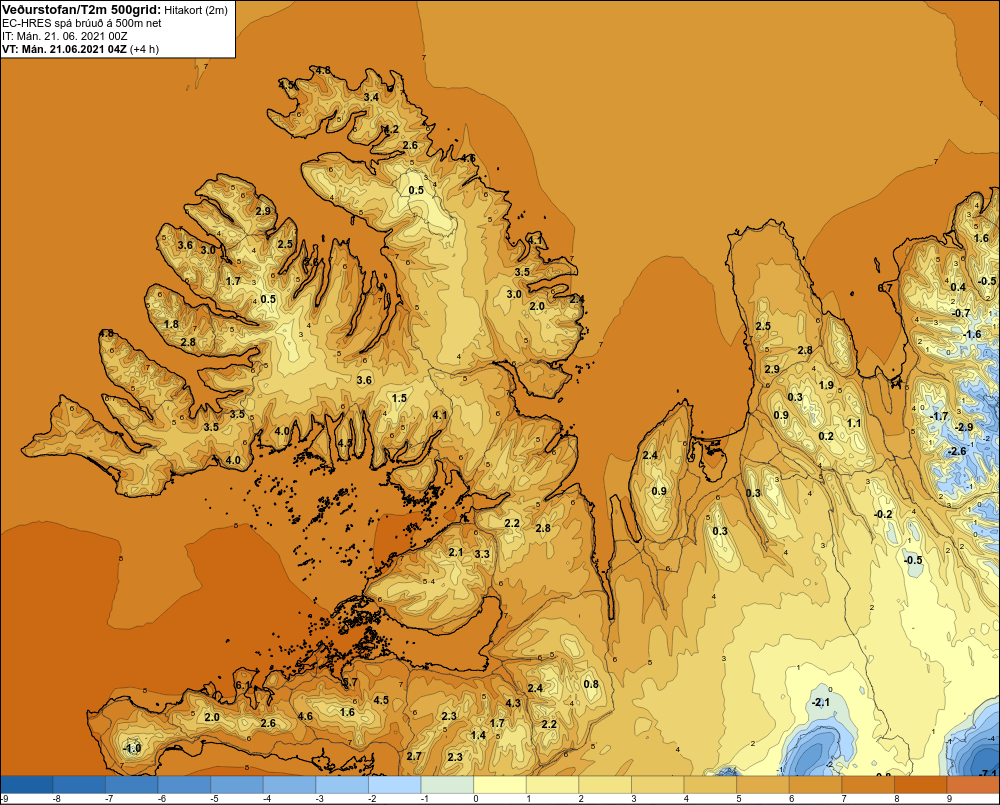Click the temperature value 4.2 on map
The width and height of the screenshot is (1000, 805).
click(x=390, y=129)
